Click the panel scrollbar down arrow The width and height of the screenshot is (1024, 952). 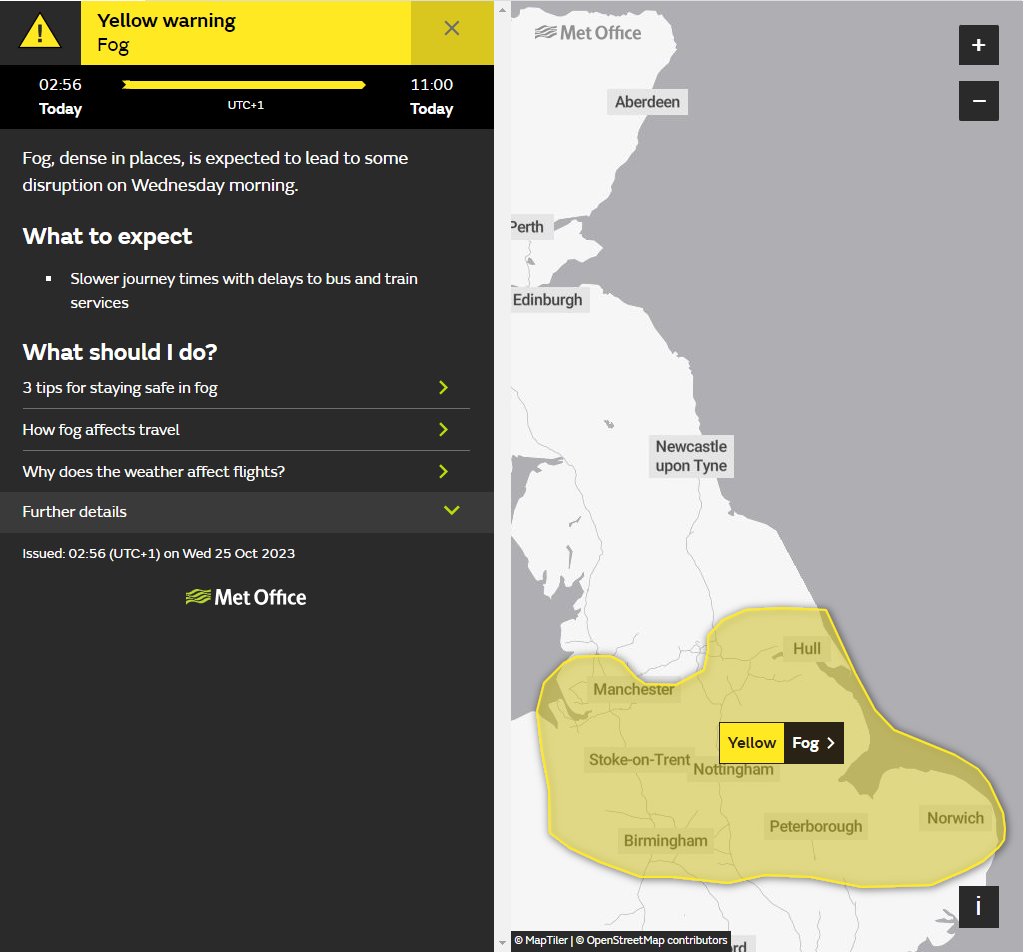pos(502,942)
